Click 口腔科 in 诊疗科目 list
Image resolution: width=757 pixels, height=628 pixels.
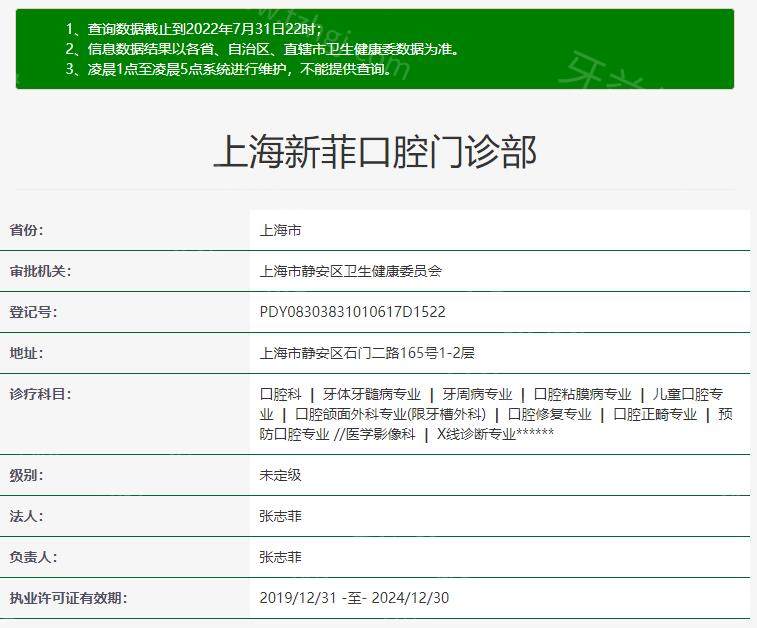(280, 394)
